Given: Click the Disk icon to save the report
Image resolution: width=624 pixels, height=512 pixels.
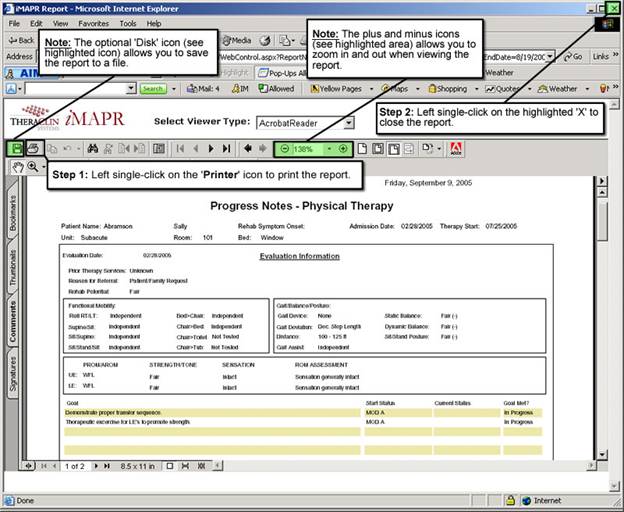Looking at the screenshot, I should click(x=17, y=148).
